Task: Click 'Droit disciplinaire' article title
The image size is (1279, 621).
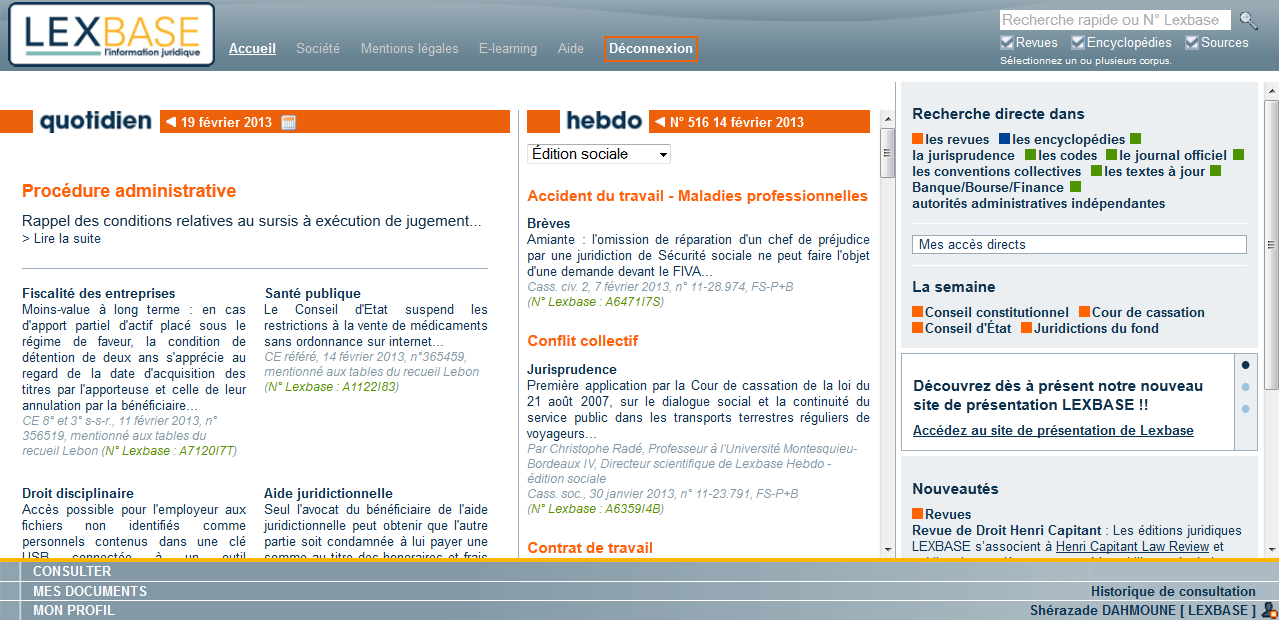Action: (78, 494)
